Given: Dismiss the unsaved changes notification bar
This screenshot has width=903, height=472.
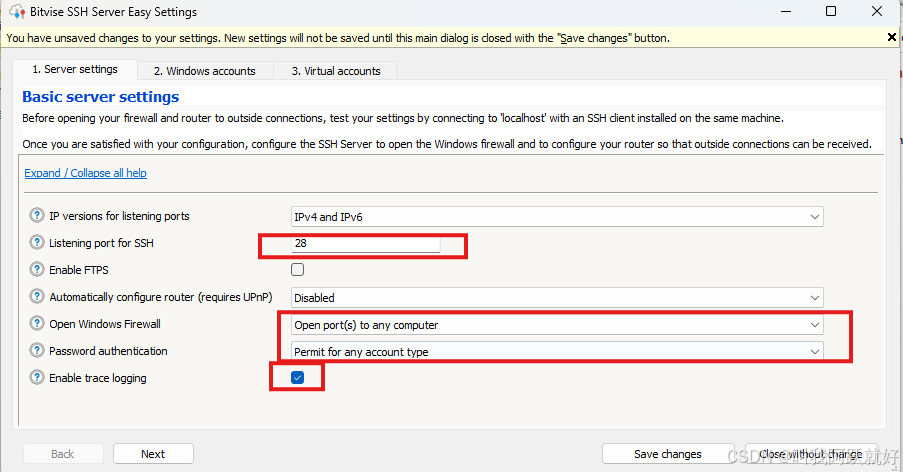Looking at the screenshot, I should 892,38.
